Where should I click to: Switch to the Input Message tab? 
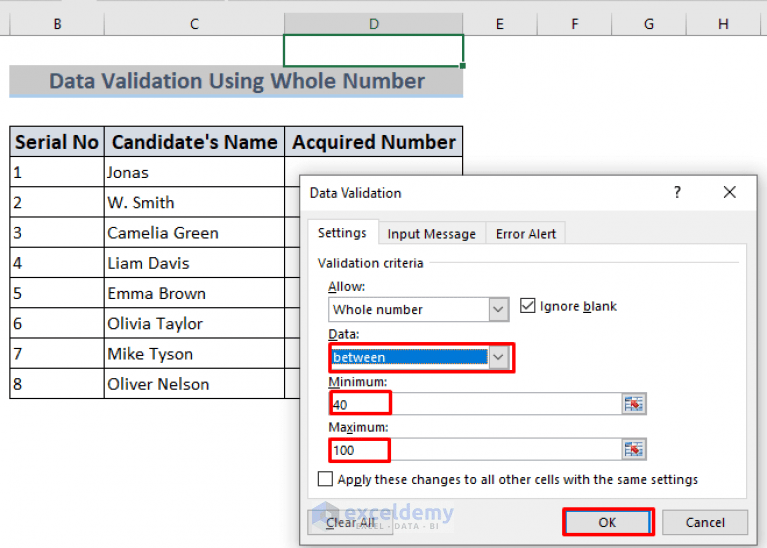pos(431,234)
